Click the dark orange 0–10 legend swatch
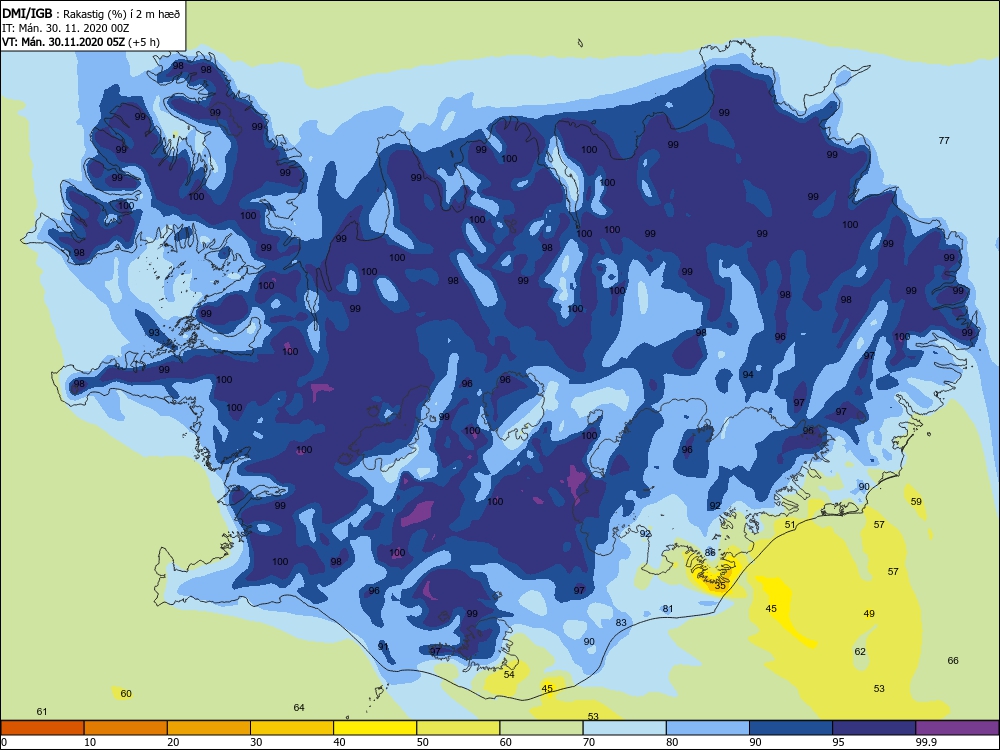Viewport: 1000px width, 750px height. pos(42,728)
